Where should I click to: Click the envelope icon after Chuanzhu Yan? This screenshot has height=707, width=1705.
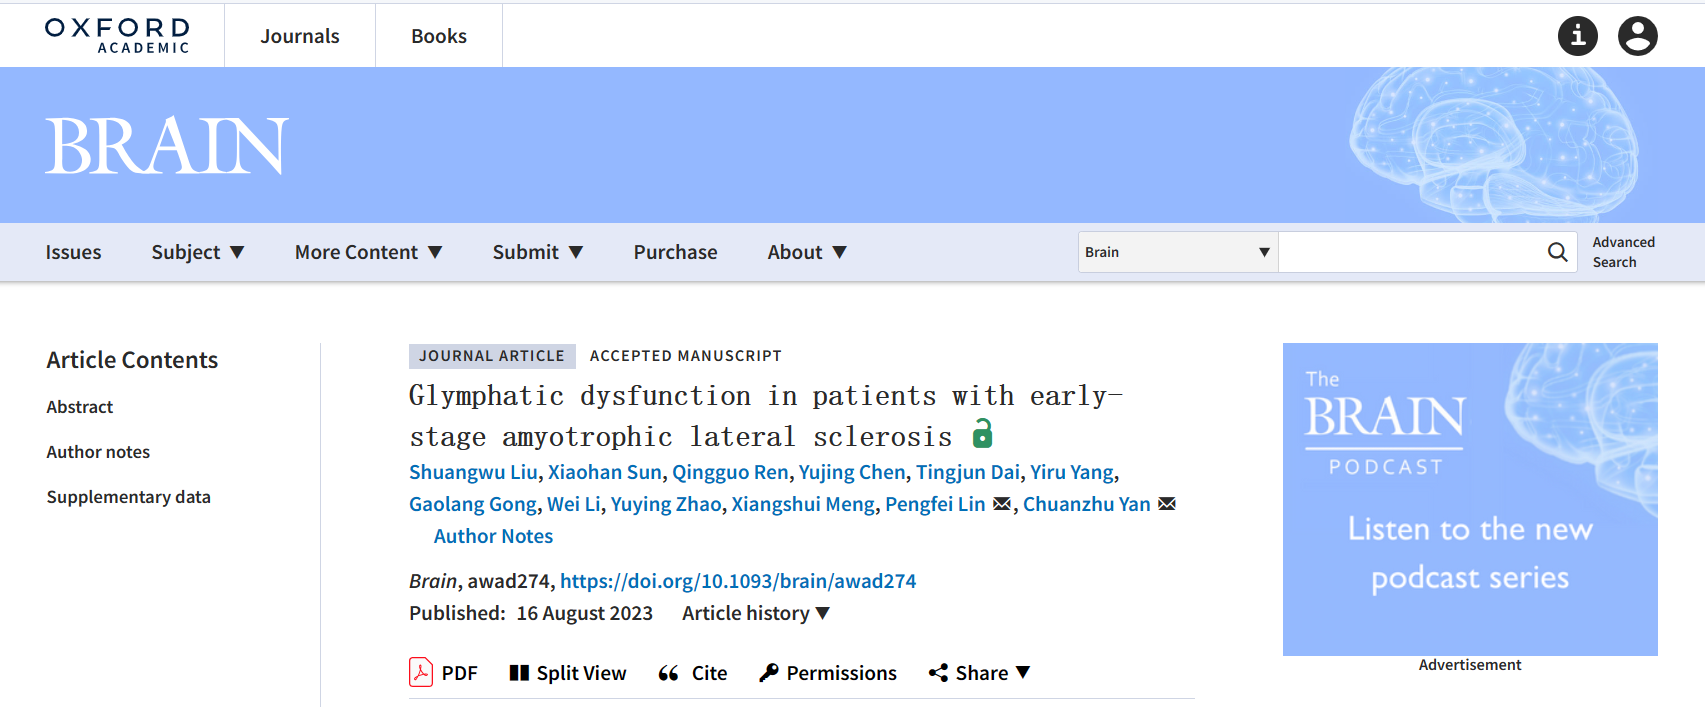[x=1167, y=504]
